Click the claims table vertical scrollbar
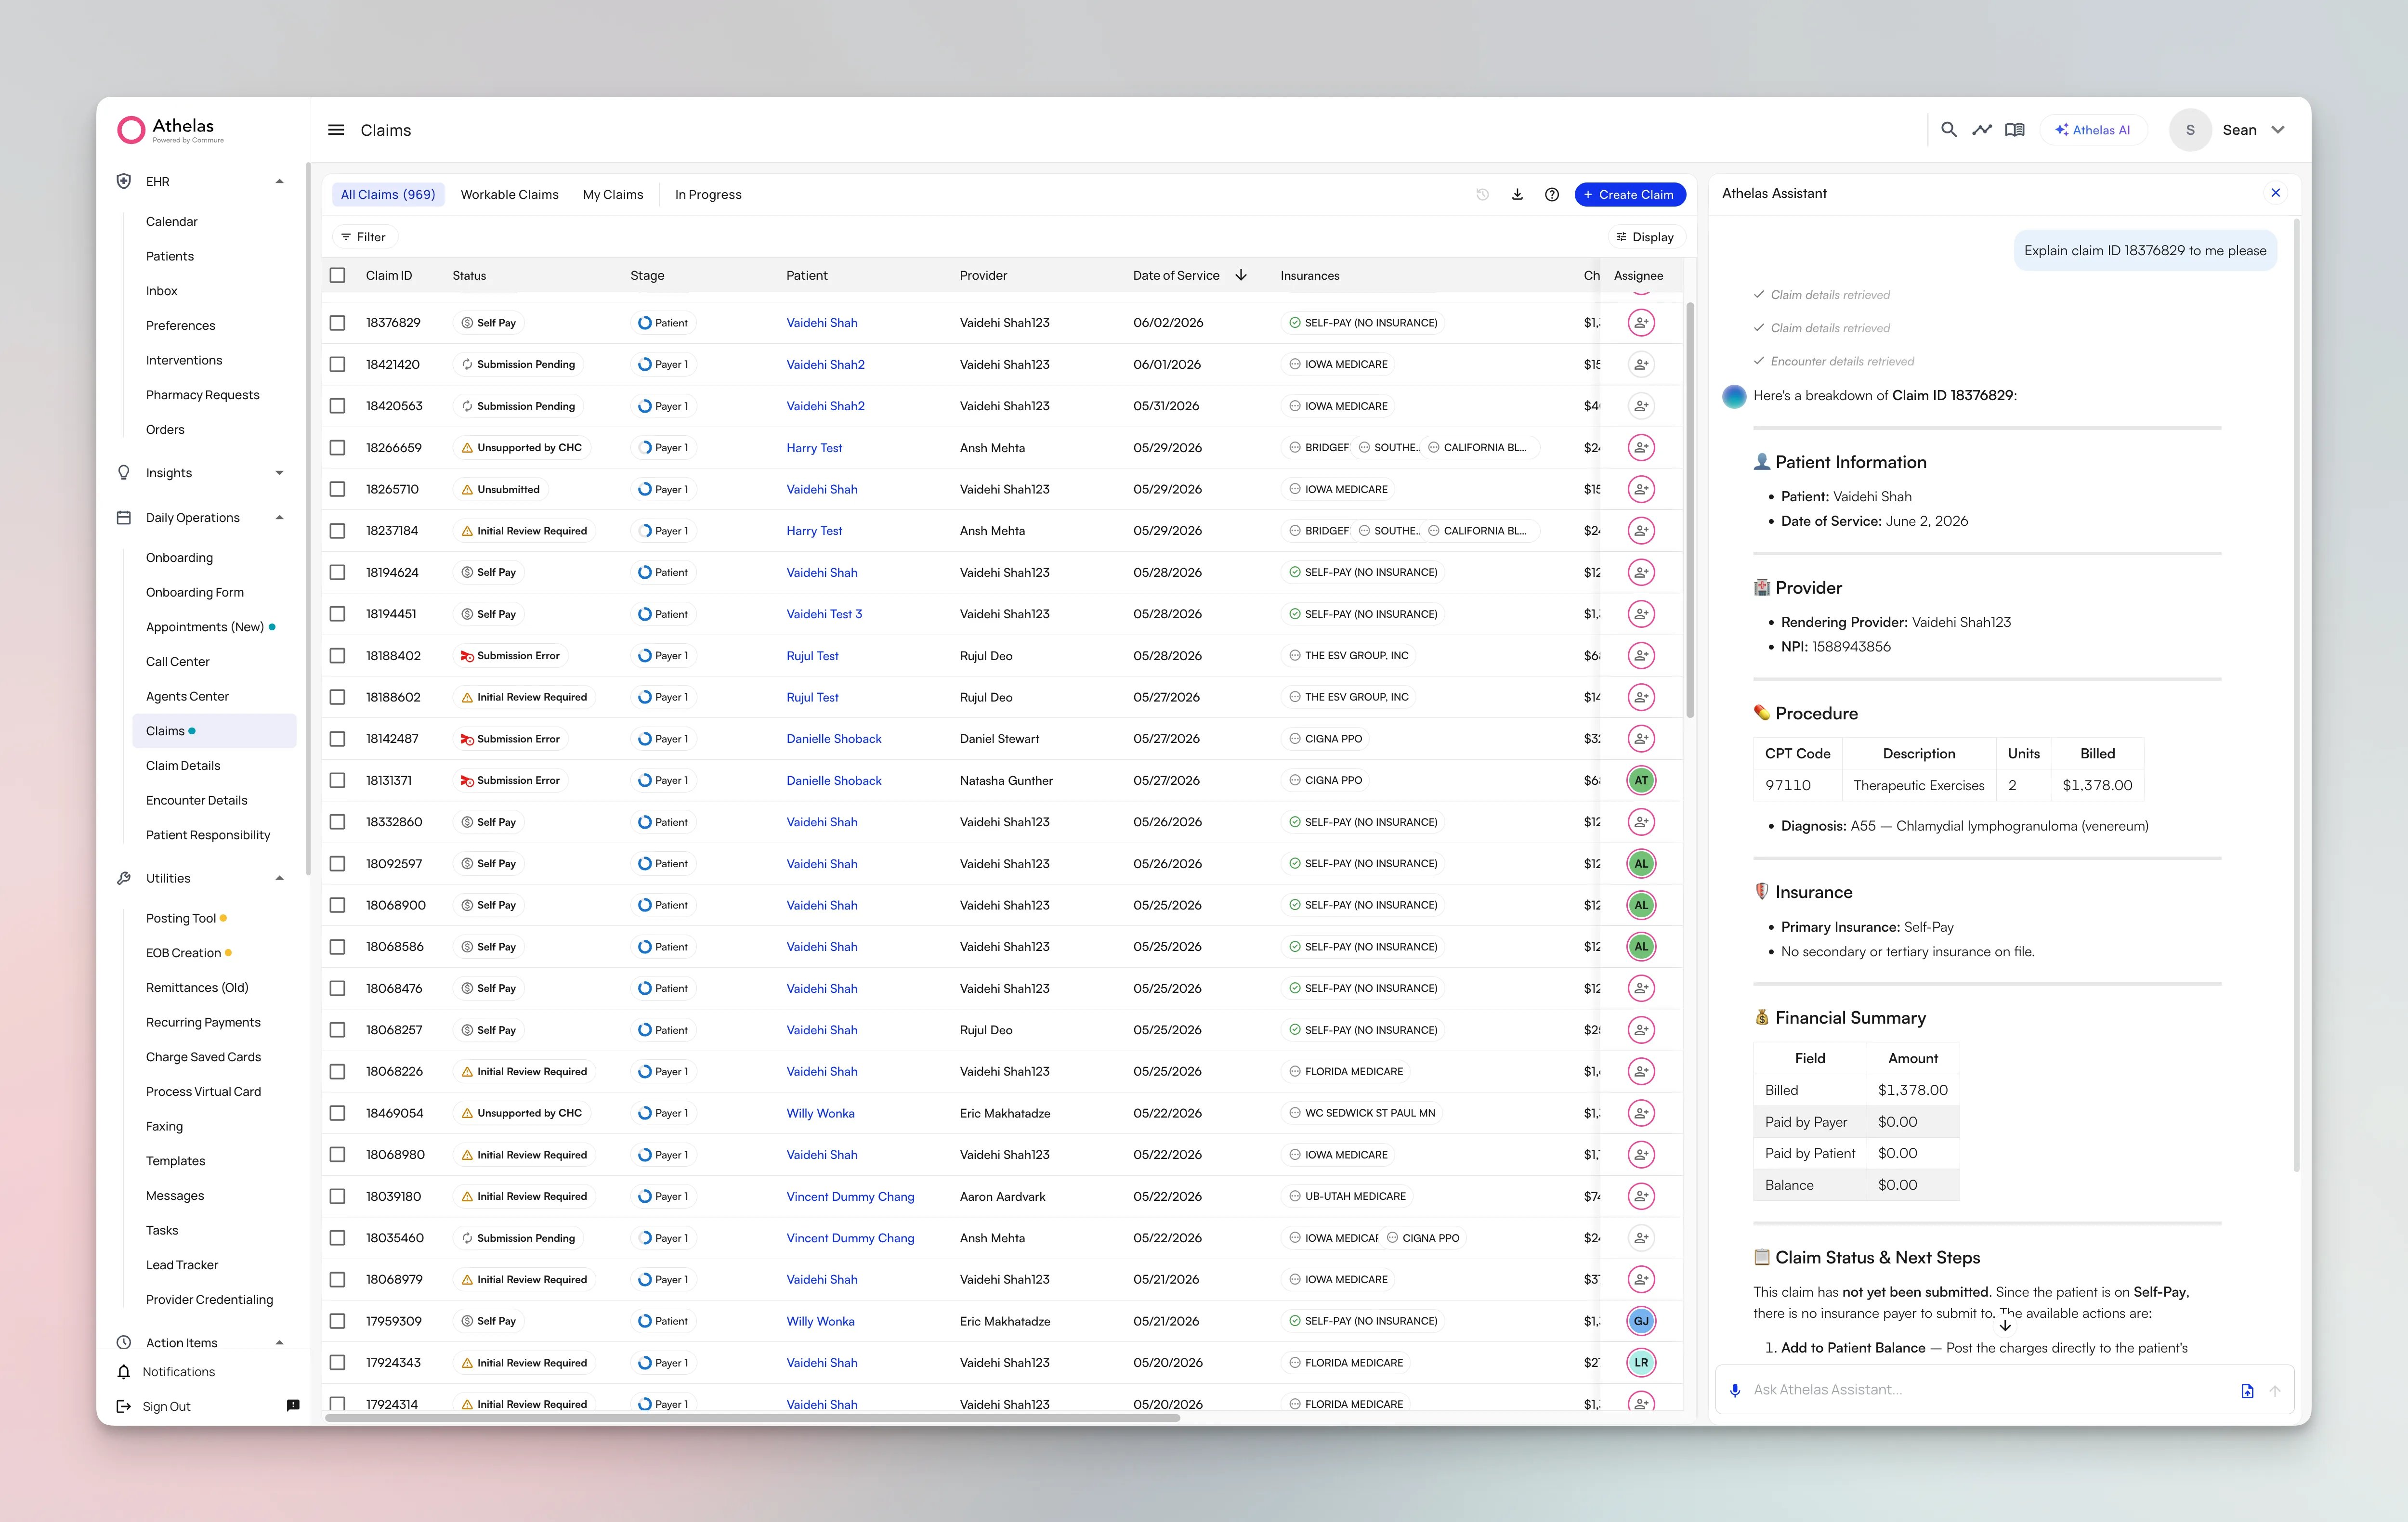 (x=1690, y=509)
